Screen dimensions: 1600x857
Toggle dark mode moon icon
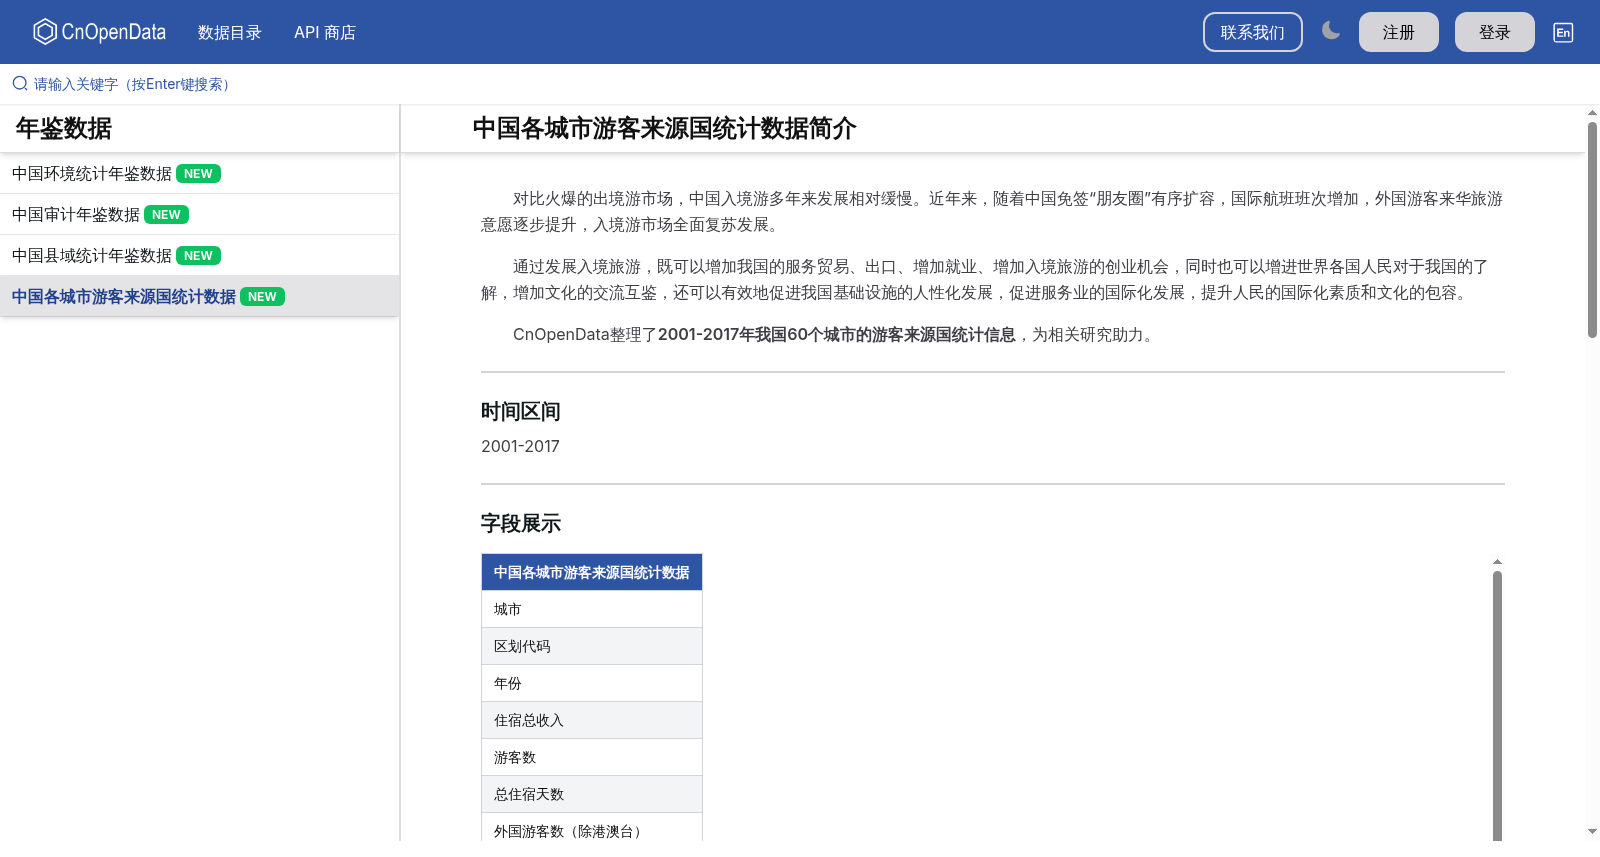[x=1331, y=31]
